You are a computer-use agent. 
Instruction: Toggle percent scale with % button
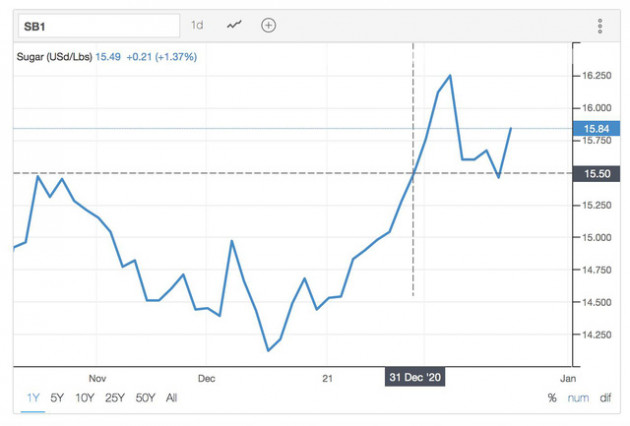click(x=552, y=398)
